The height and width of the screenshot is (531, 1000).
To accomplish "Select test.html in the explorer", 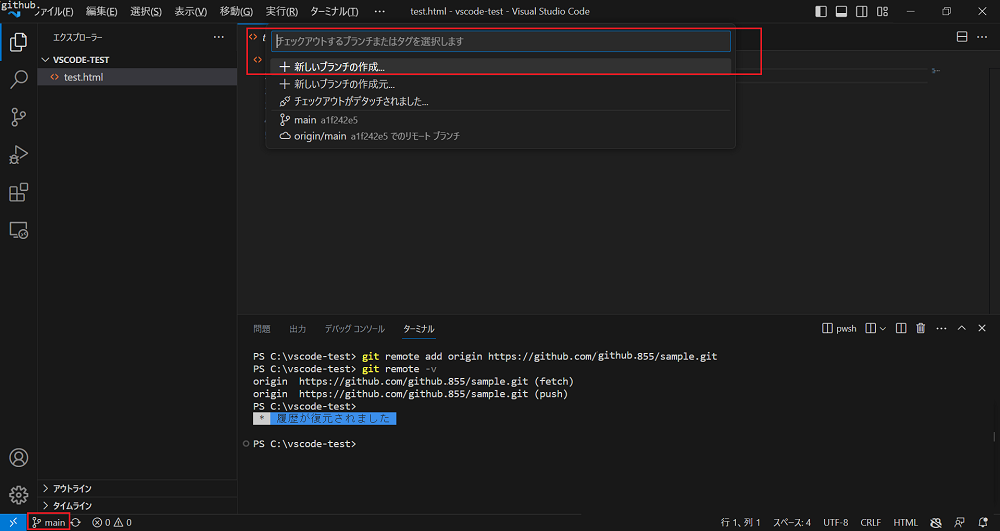I will pos(83,77).
